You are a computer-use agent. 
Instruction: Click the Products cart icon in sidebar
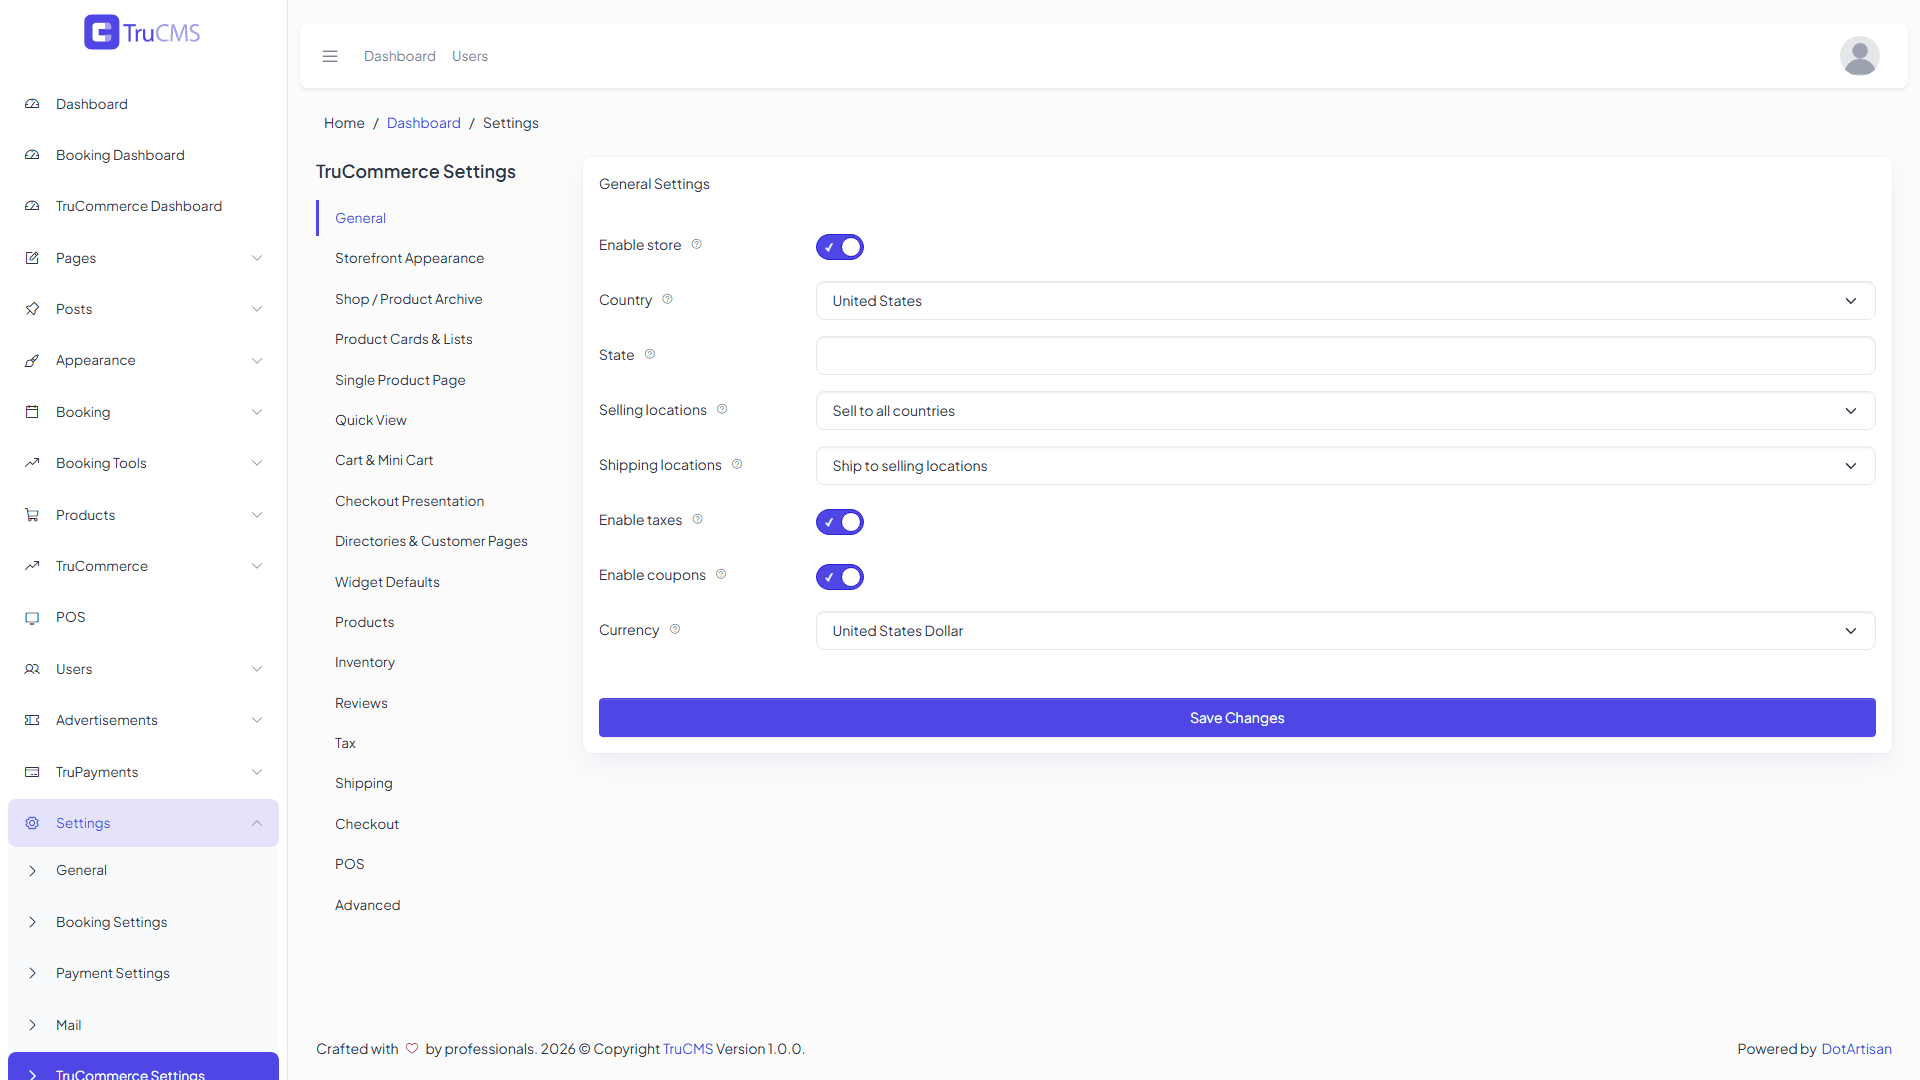pos(32,515)
